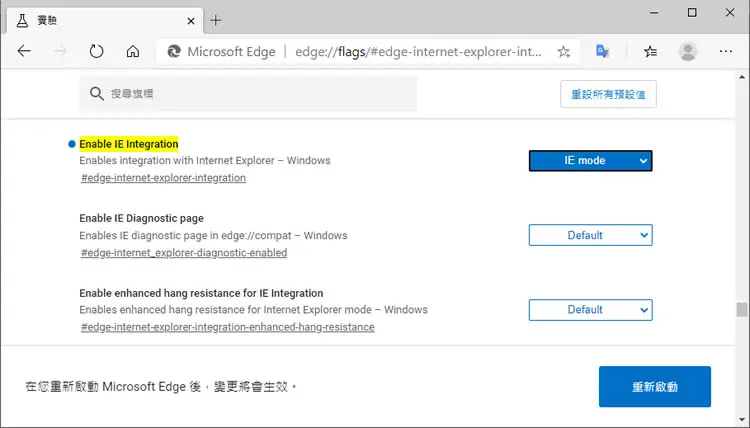
Task: Click the forward navigation arrow
Action: 60,51
